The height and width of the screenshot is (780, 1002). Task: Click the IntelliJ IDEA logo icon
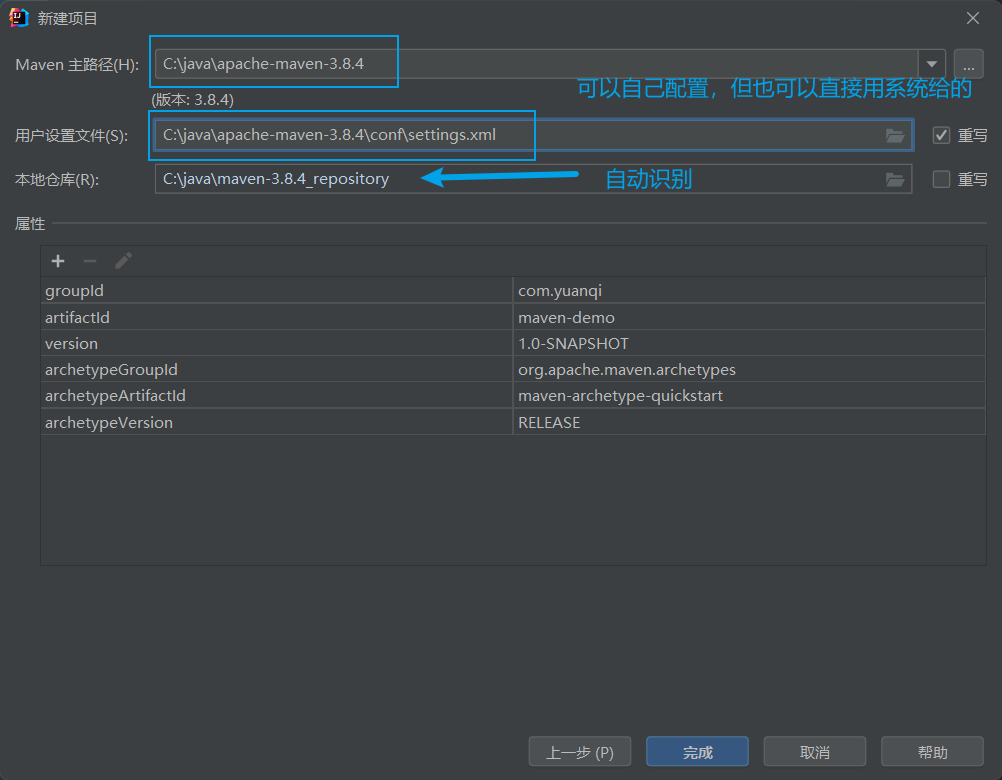pos(19,18)
